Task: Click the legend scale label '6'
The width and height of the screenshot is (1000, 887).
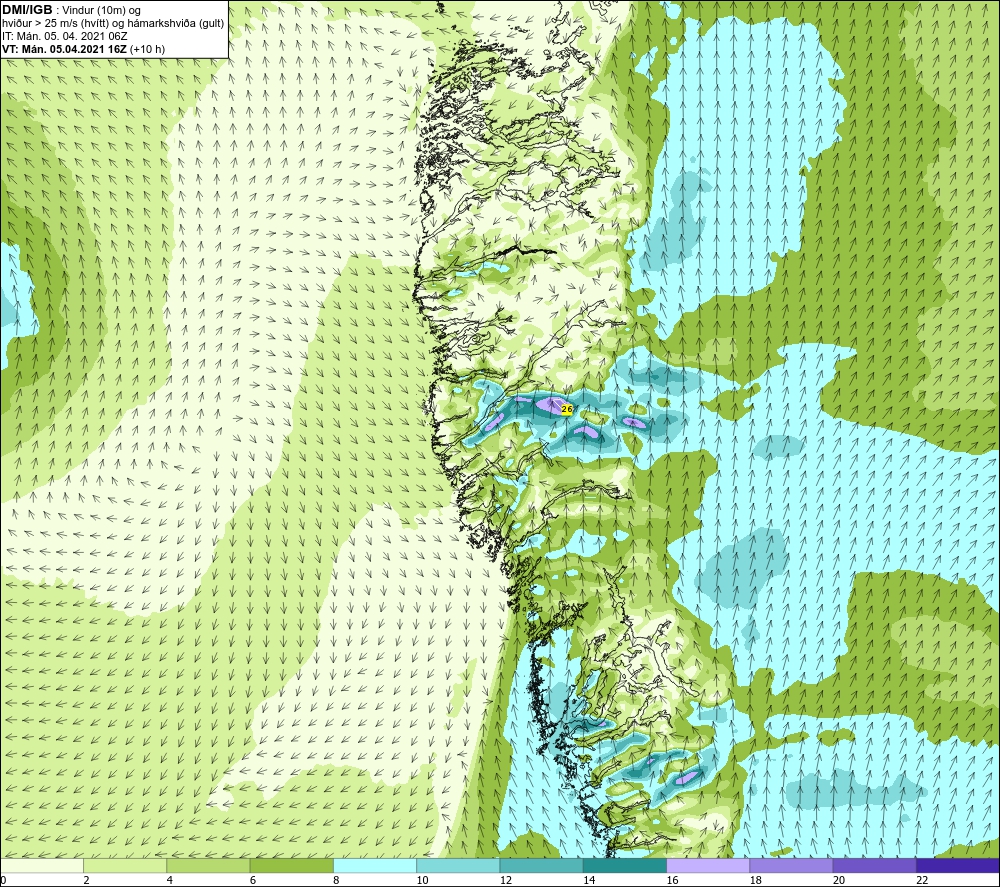Action: [253, 880]
